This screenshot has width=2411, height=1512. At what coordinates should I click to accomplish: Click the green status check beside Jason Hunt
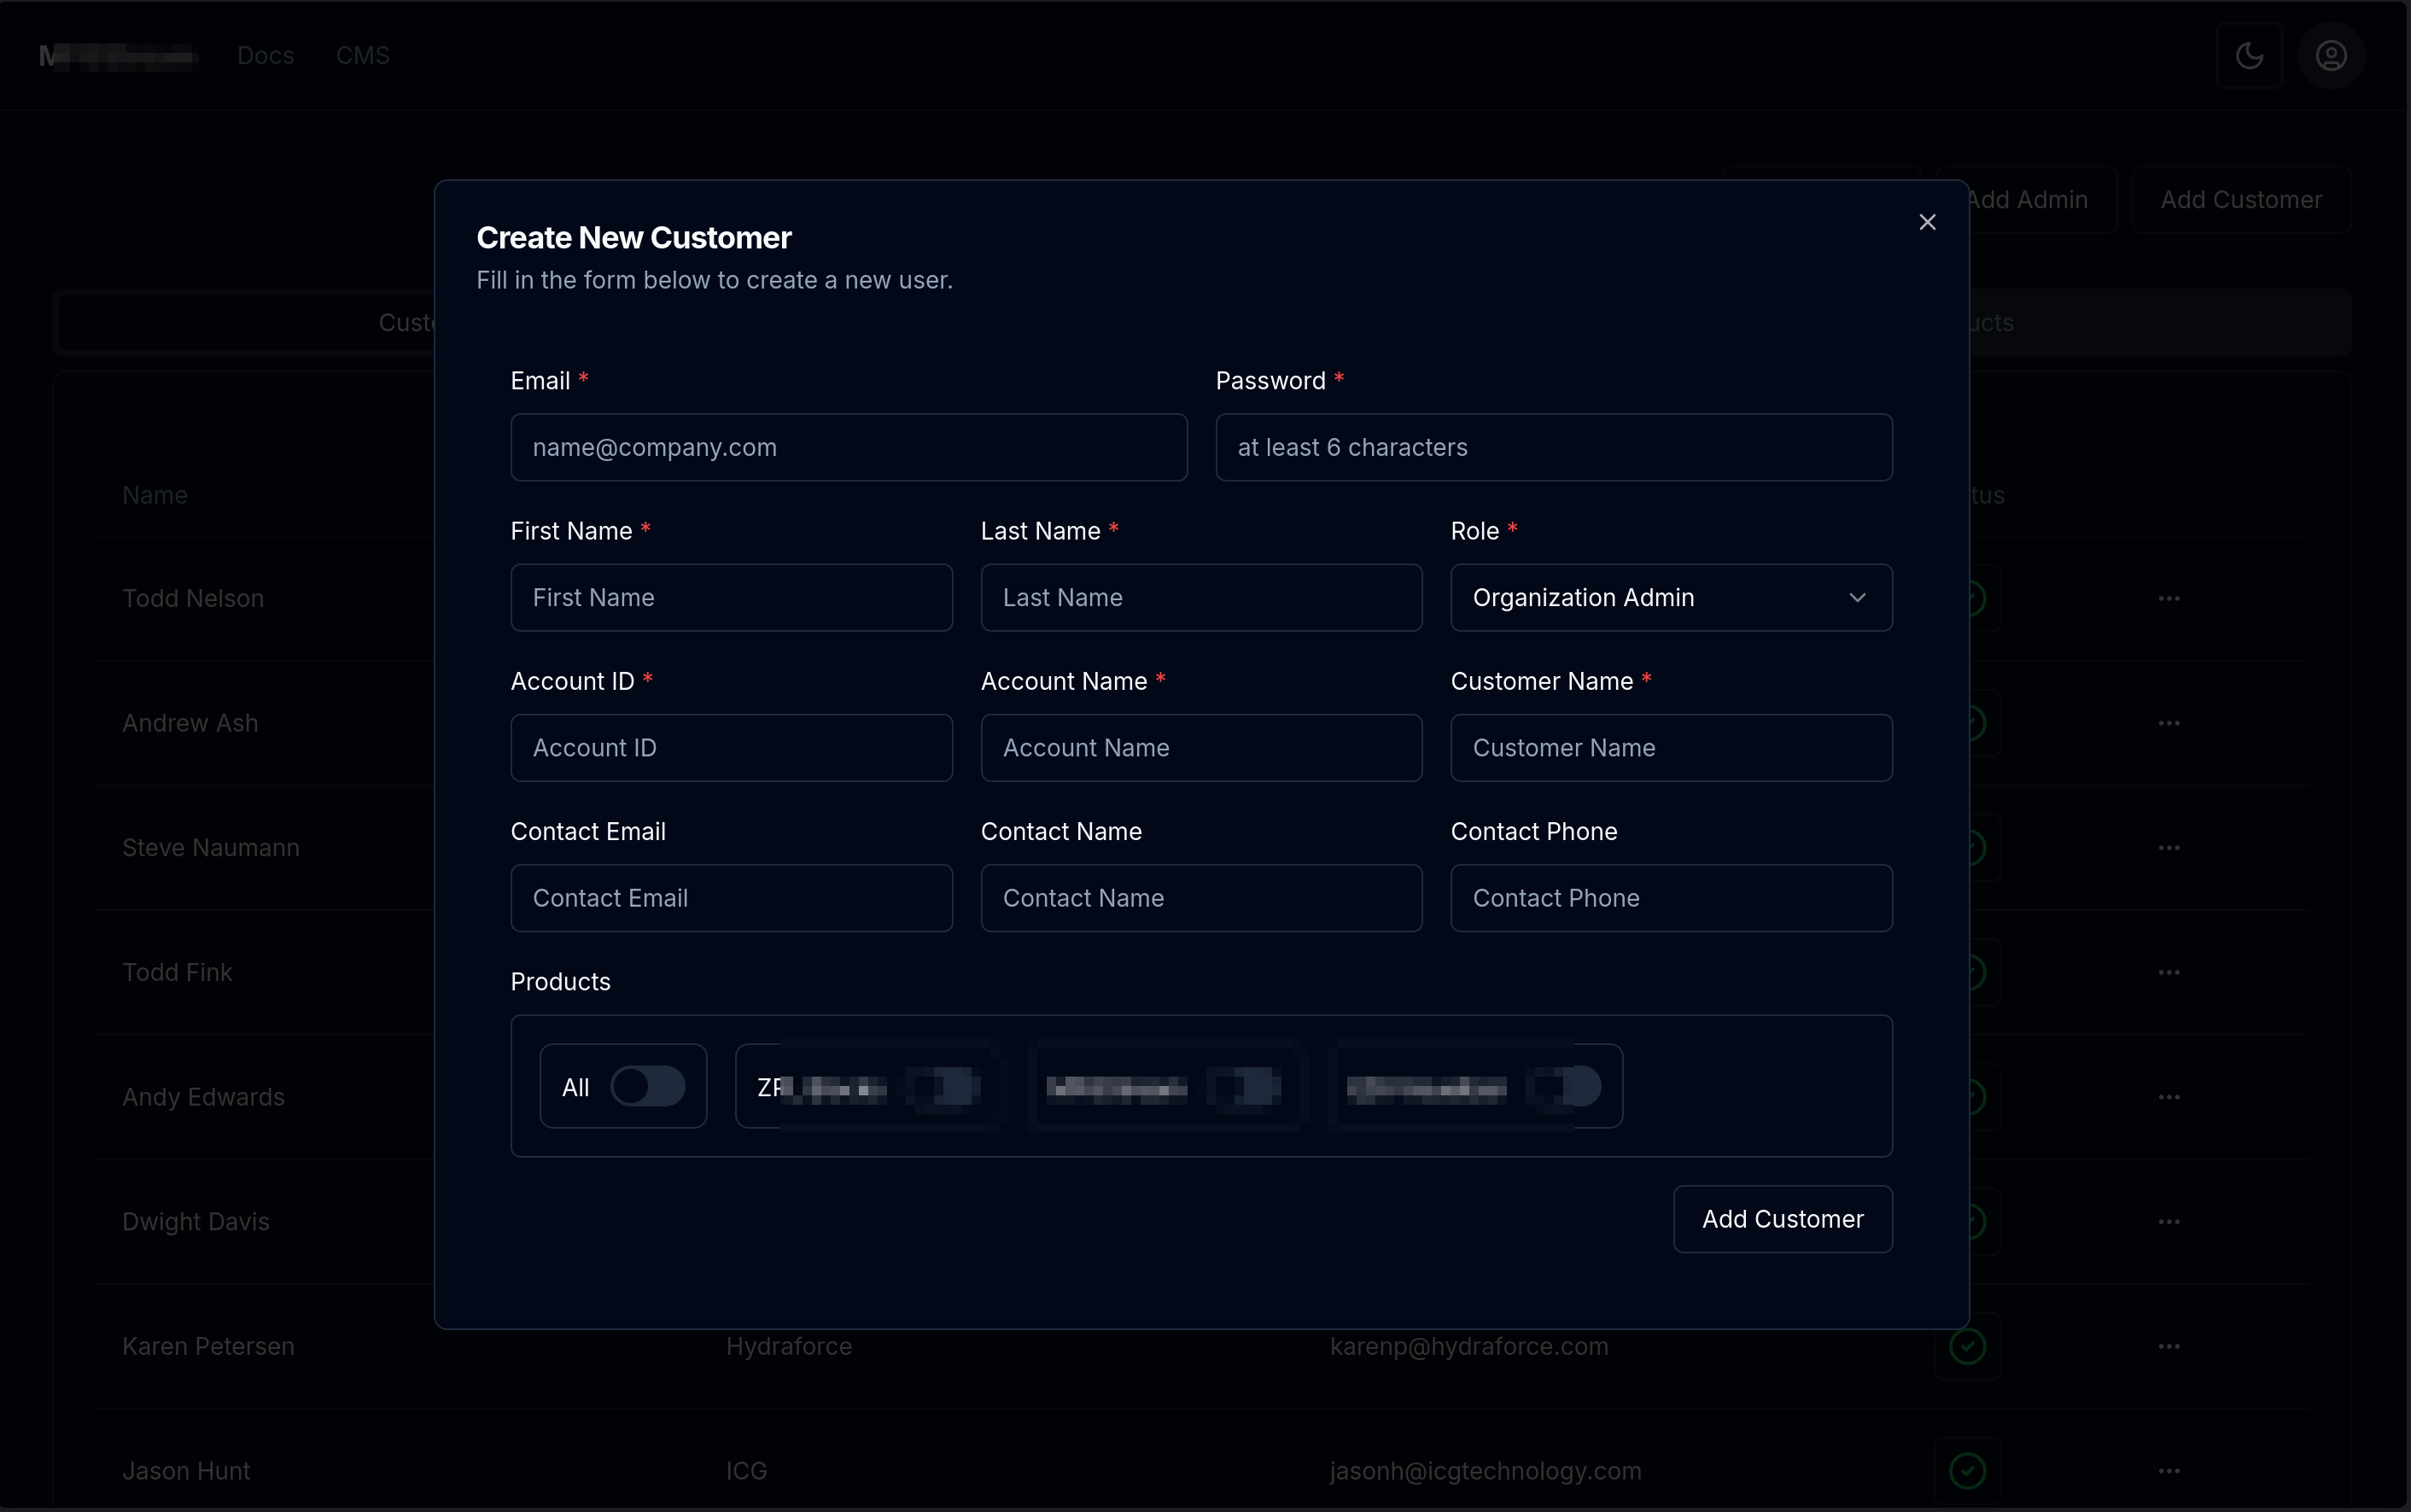[x=1967, y=1470]
